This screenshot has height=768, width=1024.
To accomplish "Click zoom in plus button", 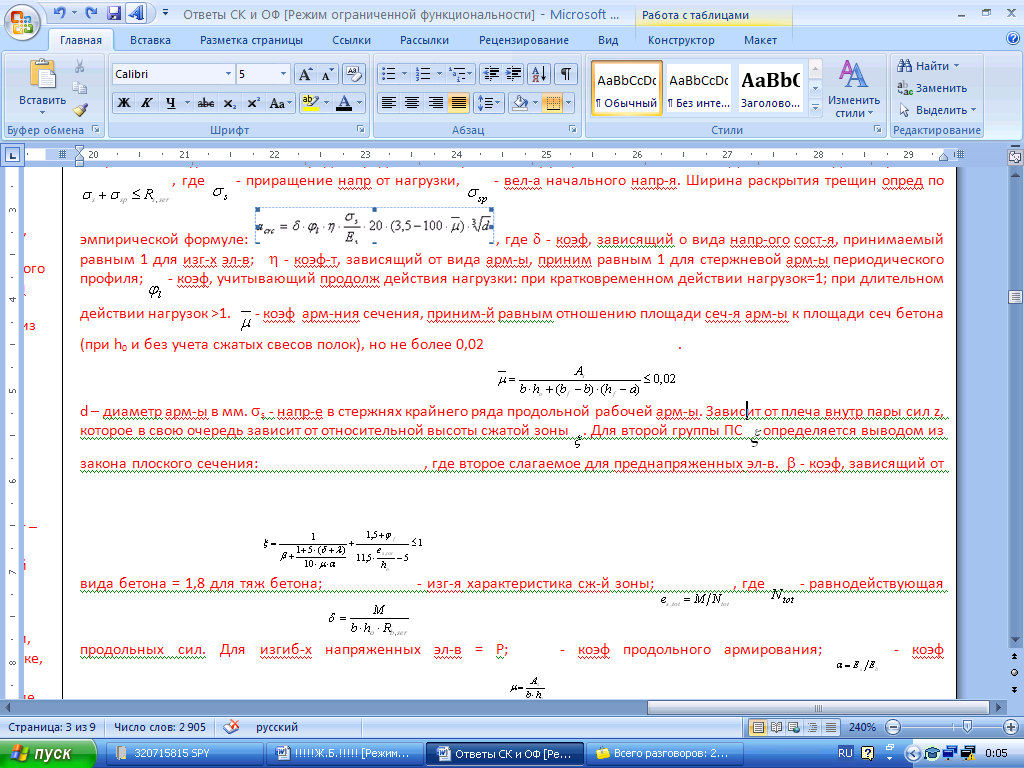I will [1010, 727].
